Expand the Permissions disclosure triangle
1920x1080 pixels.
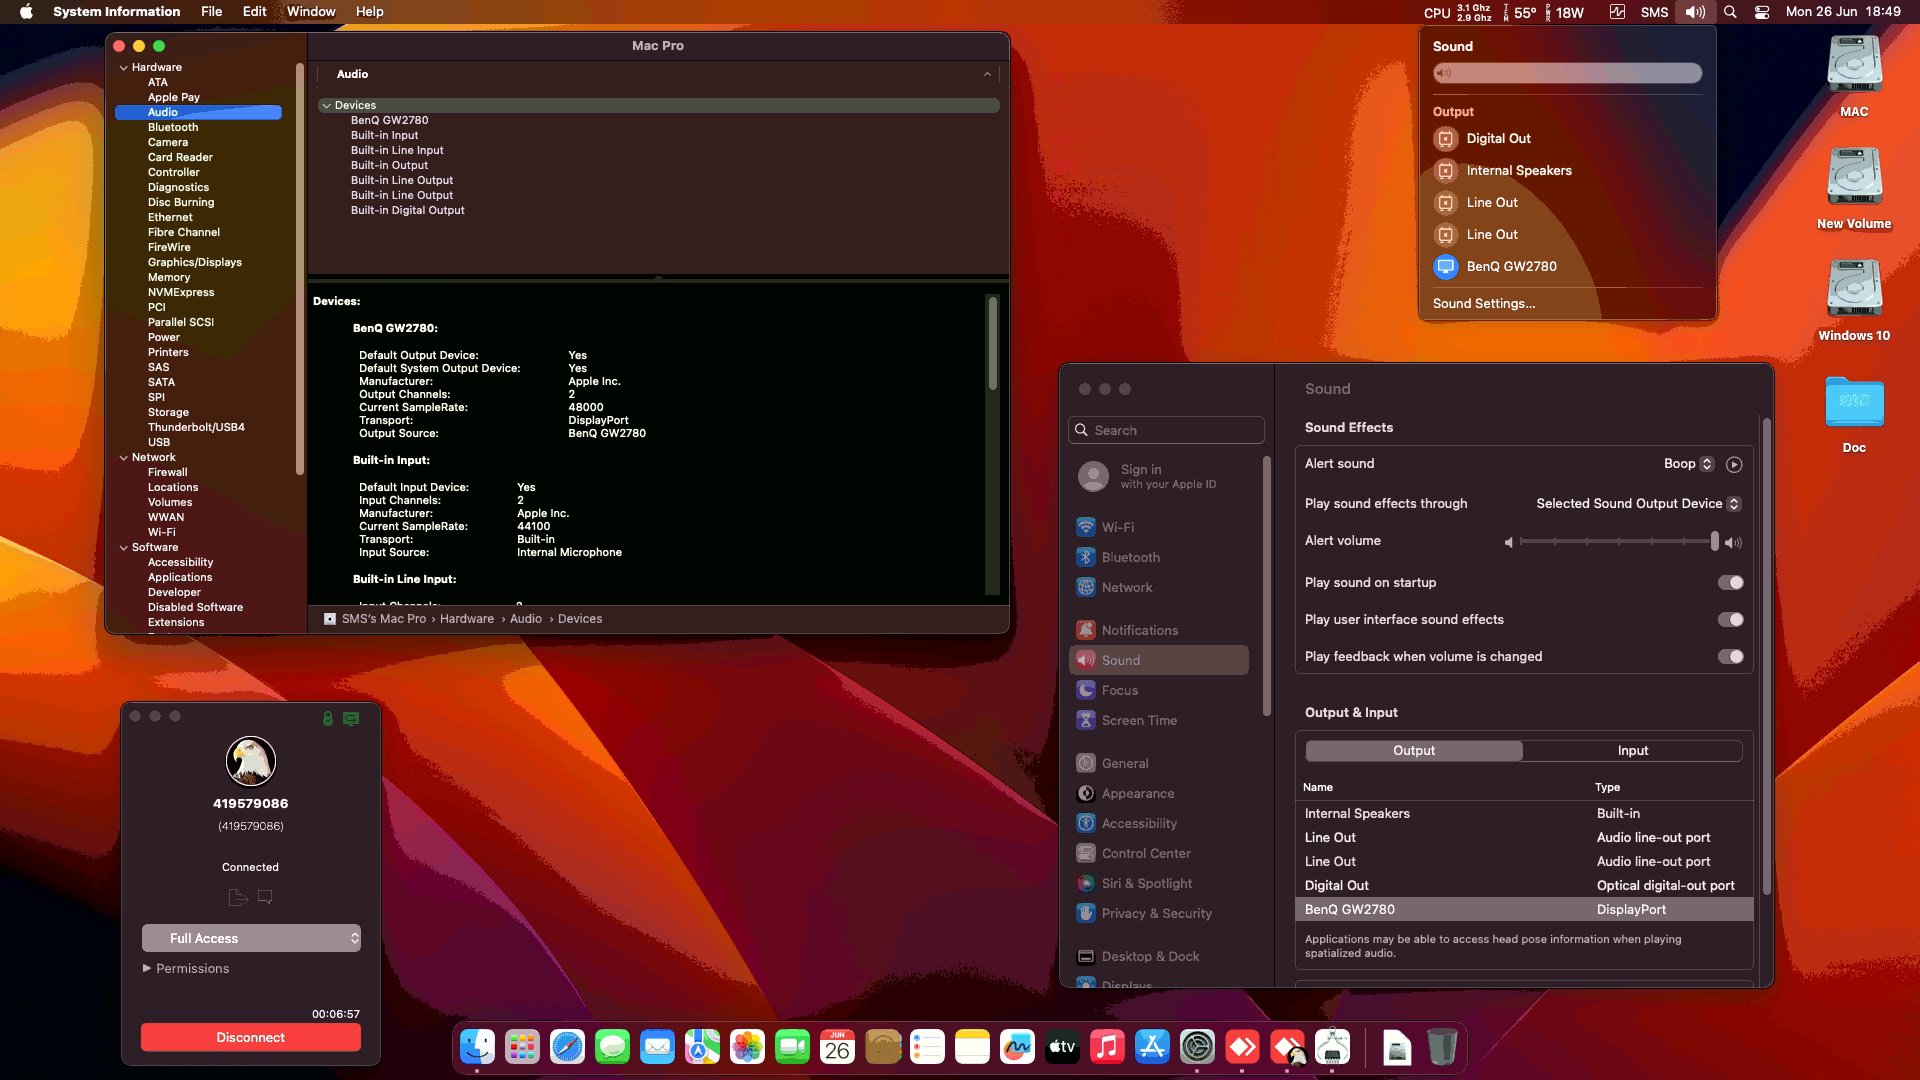[147, 968]
